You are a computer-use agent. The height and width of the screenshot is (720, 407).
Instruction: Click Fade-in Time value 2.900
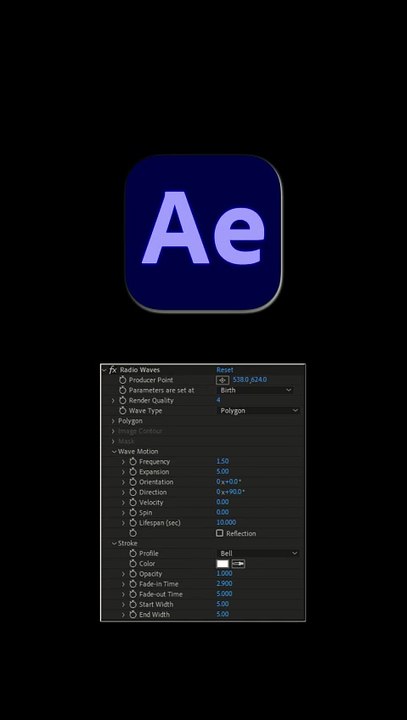tap(224, 584)
